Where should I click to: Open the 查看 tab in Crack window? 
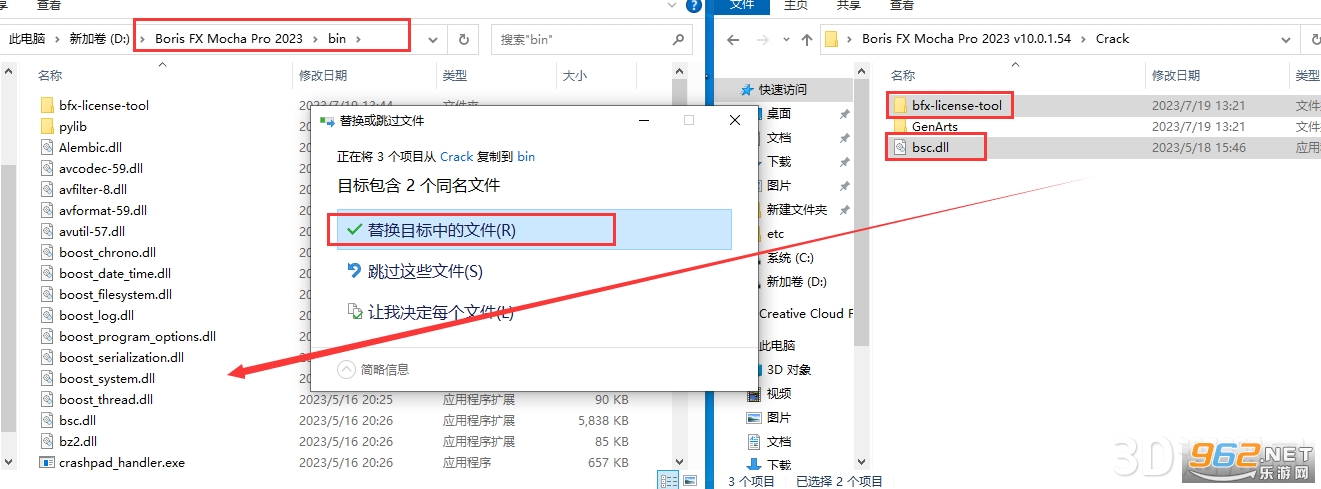[x=901, y=5]
